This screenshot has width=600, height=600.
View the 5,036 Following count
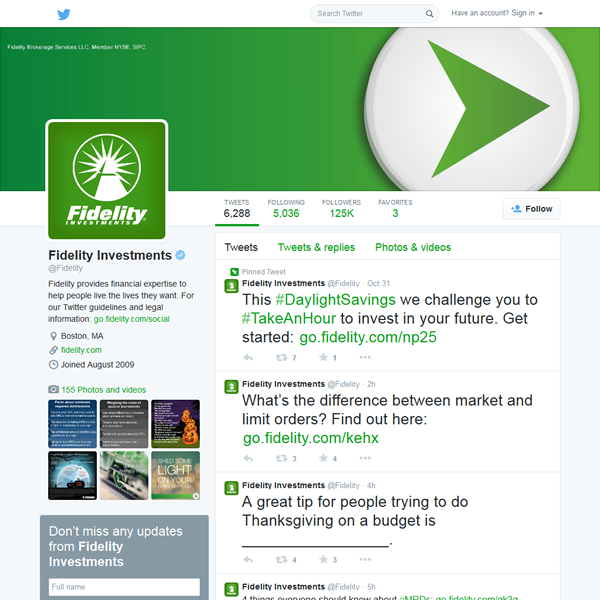click(286, 209)
